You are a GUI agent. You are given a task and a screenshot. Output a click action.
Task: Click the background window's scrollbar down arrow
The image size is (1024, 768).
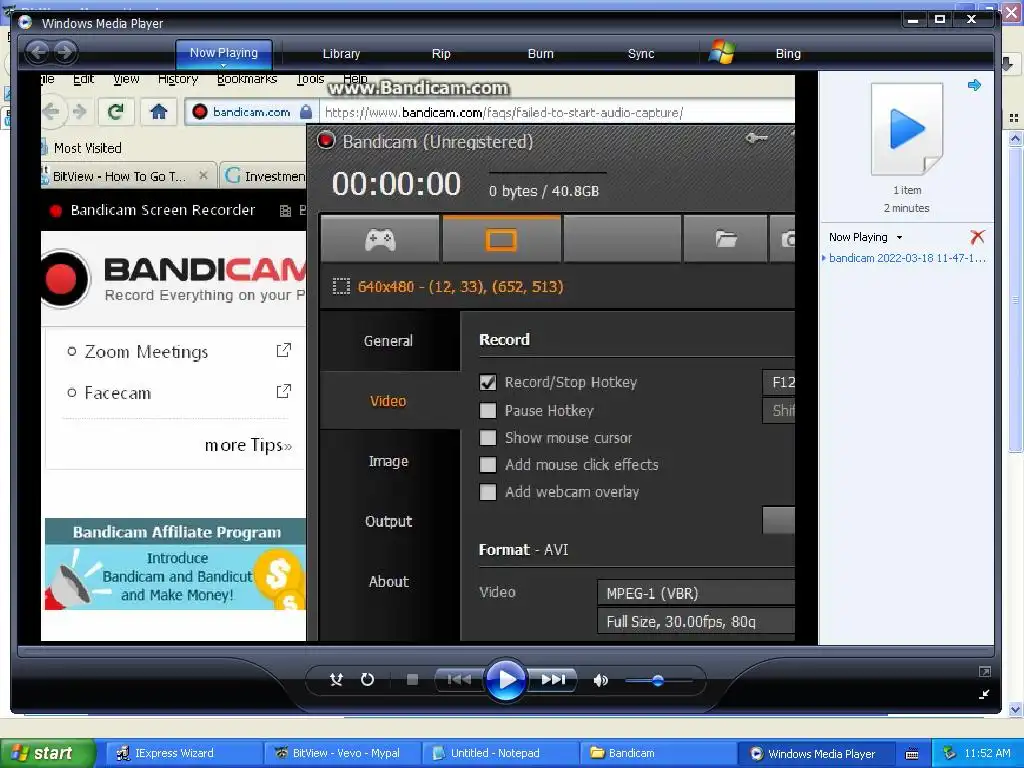tap(1015, 709)
